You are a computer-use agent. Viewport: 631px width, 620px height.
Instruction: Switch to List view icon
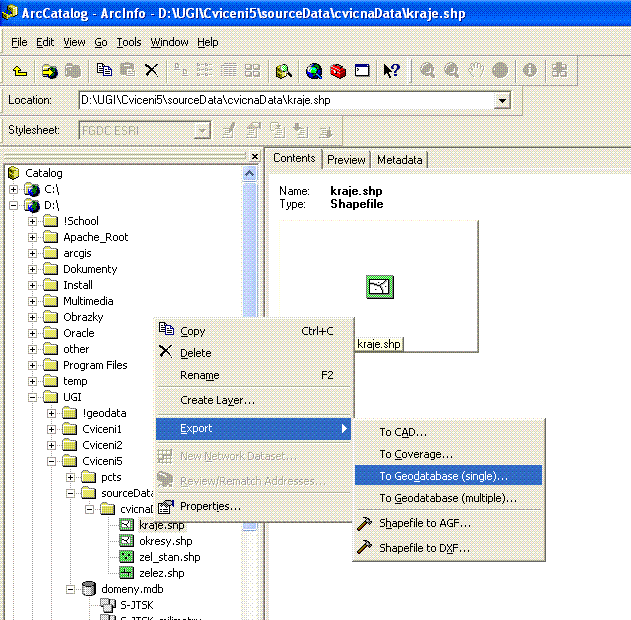pos(204,70)
